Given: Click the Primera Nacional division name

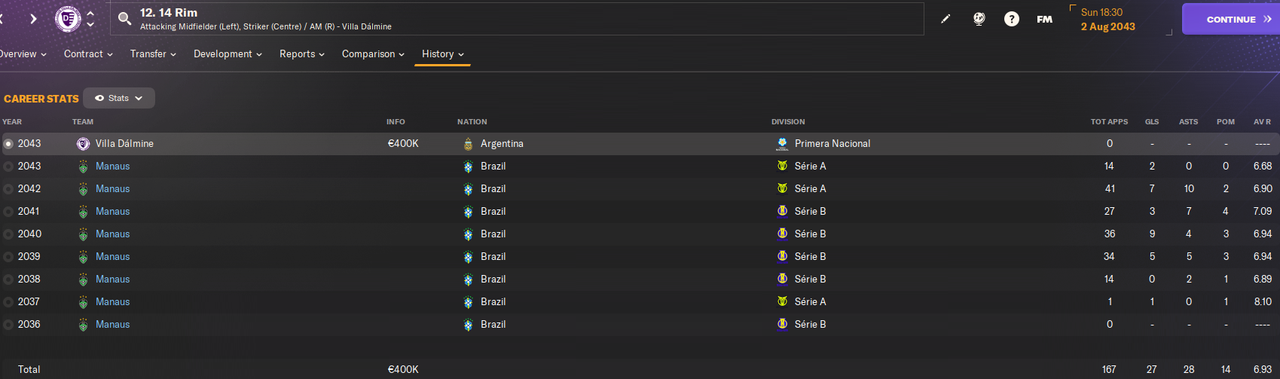Looking at the screenshot, I should pyautogui.click(x=832, y=144).
